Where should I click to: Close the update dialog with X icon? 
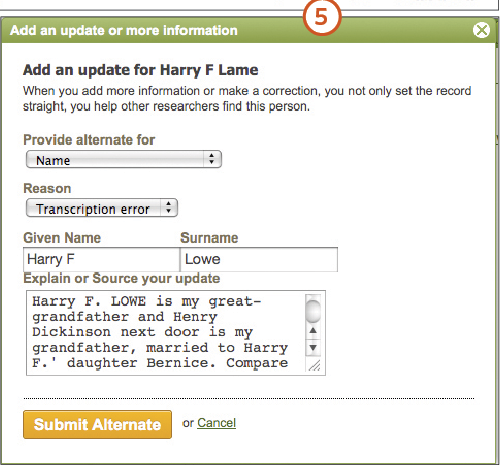coord(481,30)
